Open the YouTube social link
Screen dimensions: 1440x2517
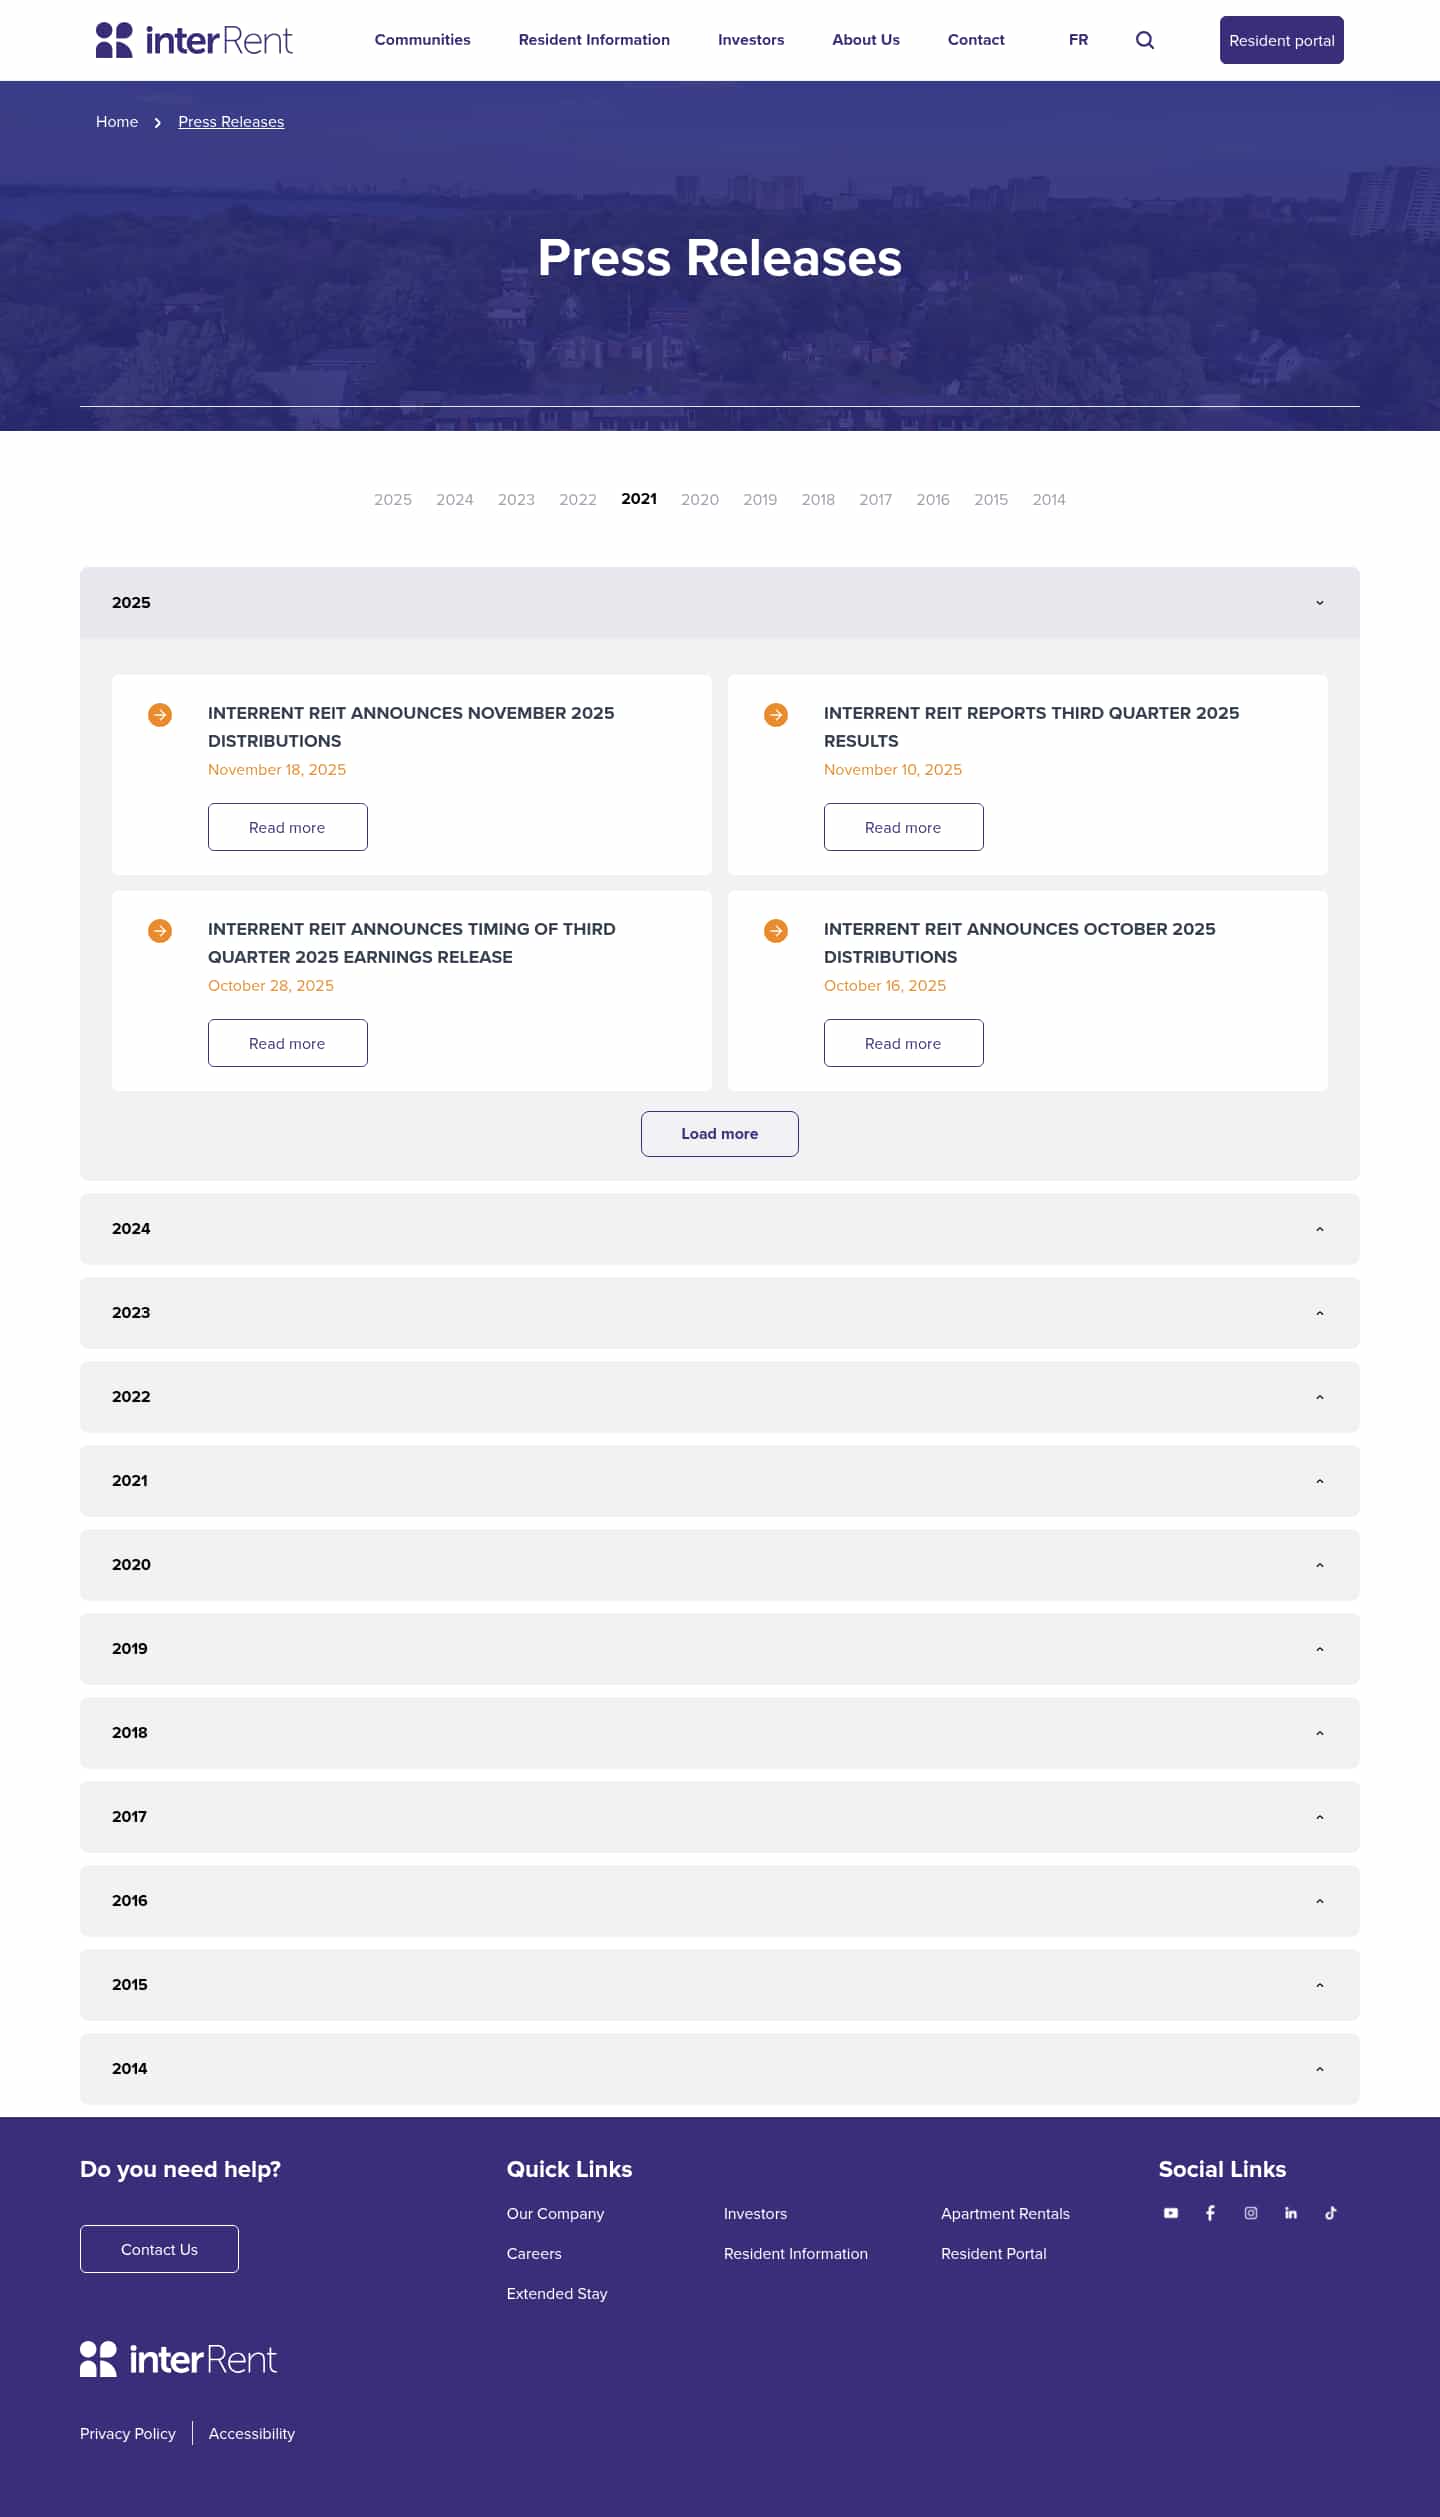1171,2213
